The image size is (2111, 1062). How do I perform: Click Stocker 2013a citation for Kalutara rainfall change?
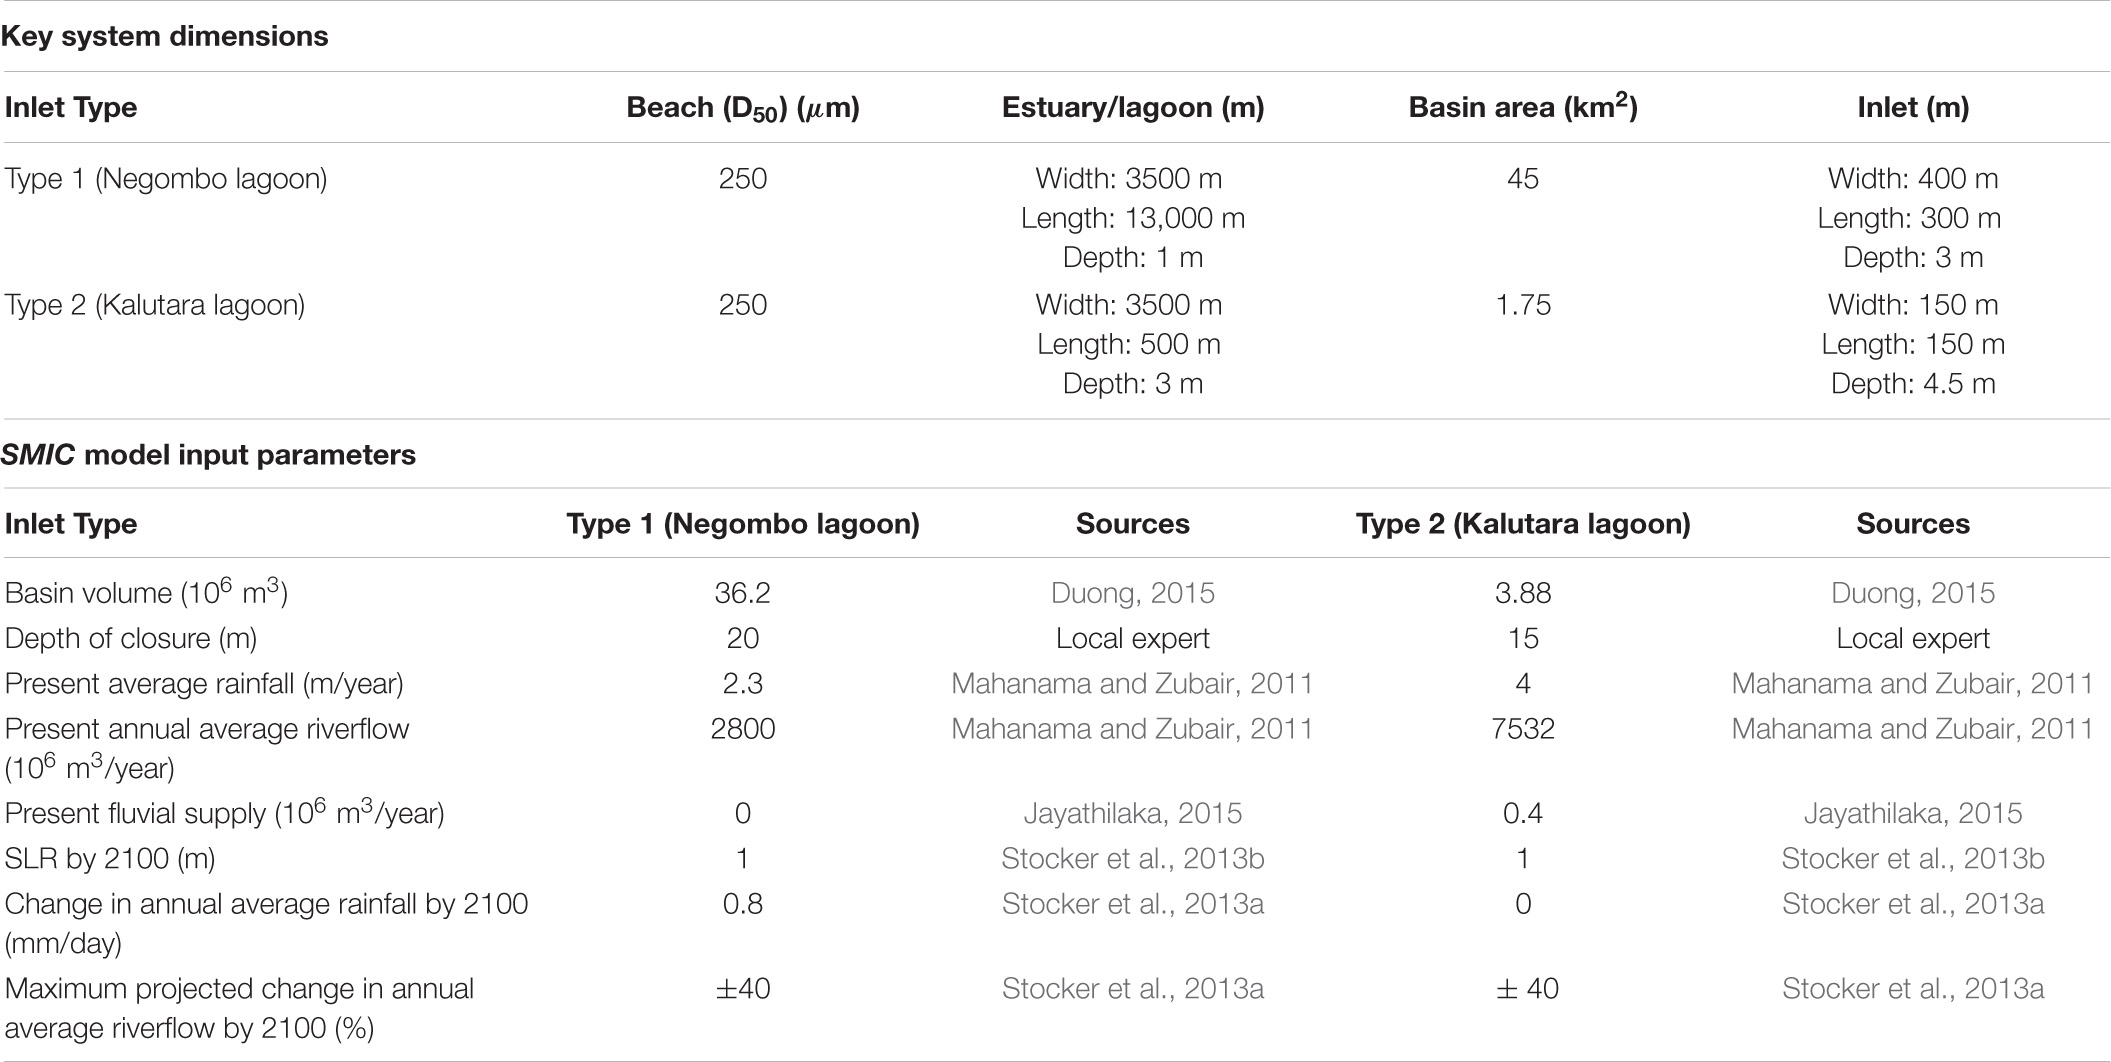click(1912, 904)
